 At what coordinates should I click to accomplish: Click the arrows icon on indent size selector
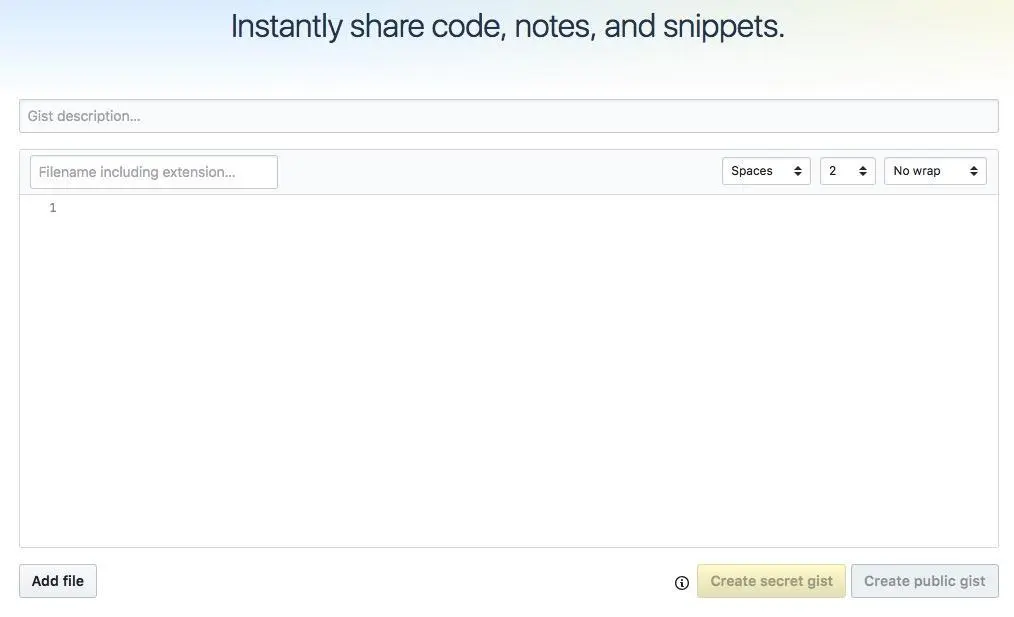(863, 171)
